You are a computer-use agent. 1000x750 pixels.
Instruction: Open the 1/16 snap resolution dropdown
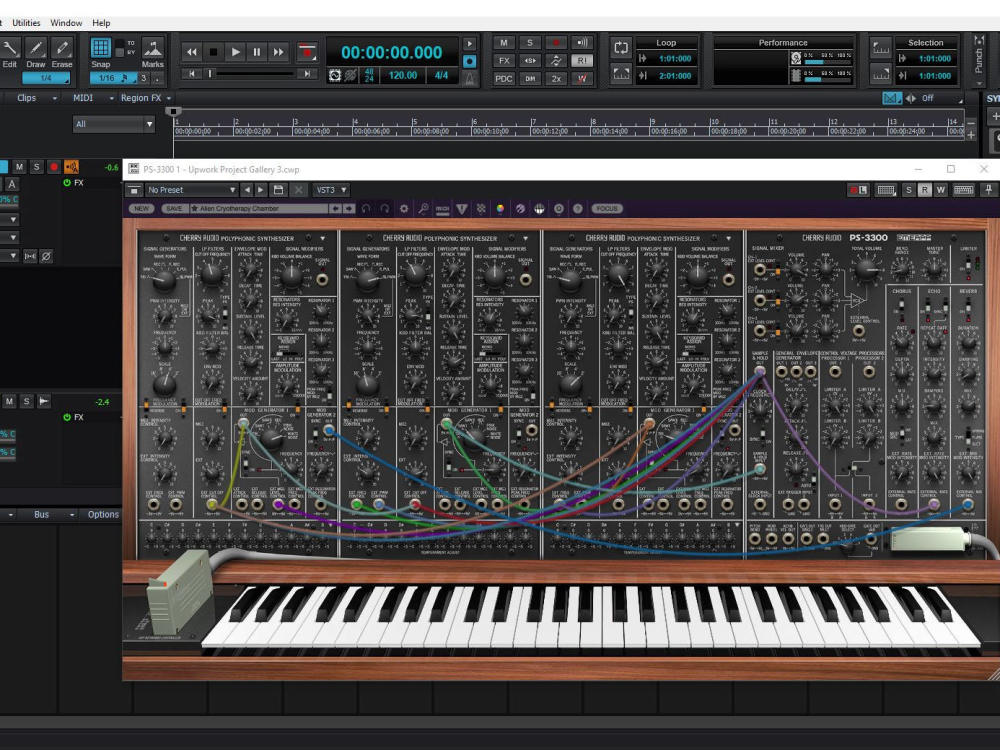(x=112, y=78)
